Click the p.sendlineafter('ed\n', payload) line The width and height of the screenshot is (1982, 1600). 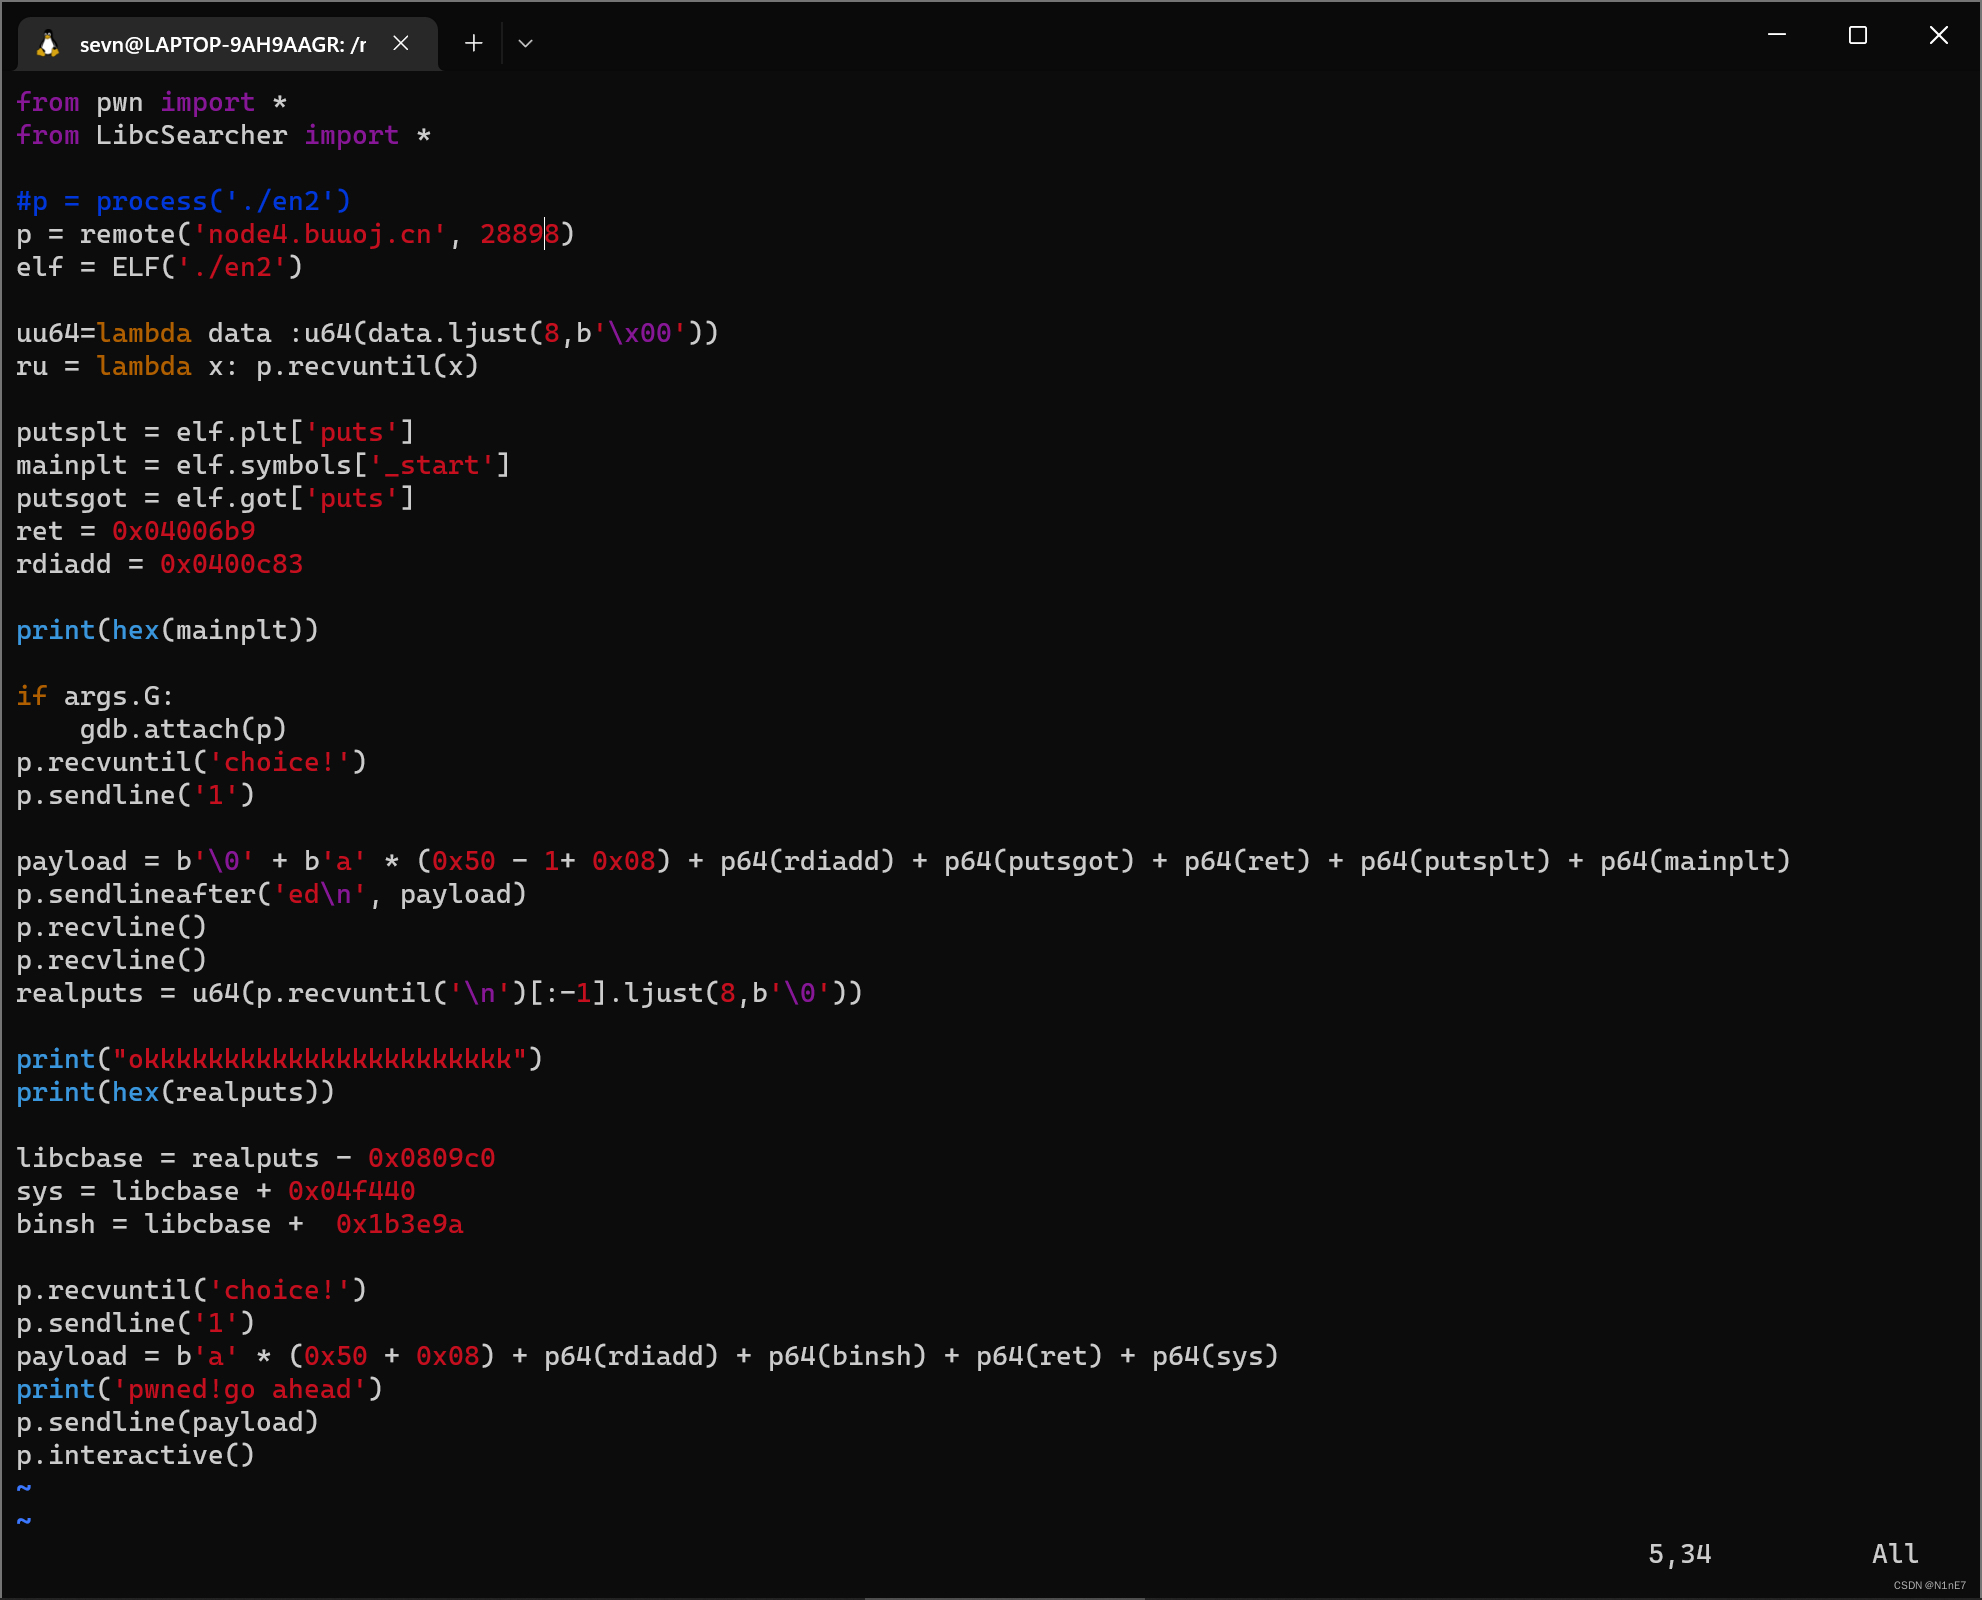pos(272,894)
